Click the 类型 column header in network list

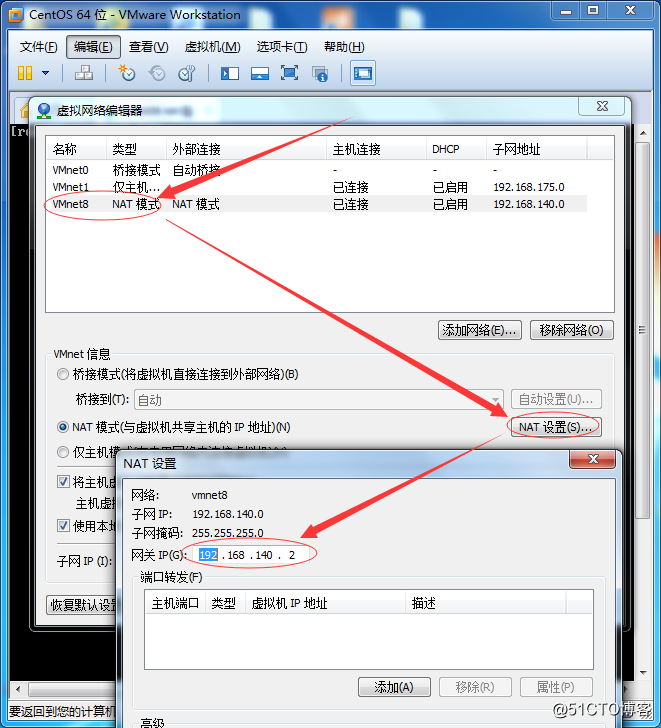point(136,149)
